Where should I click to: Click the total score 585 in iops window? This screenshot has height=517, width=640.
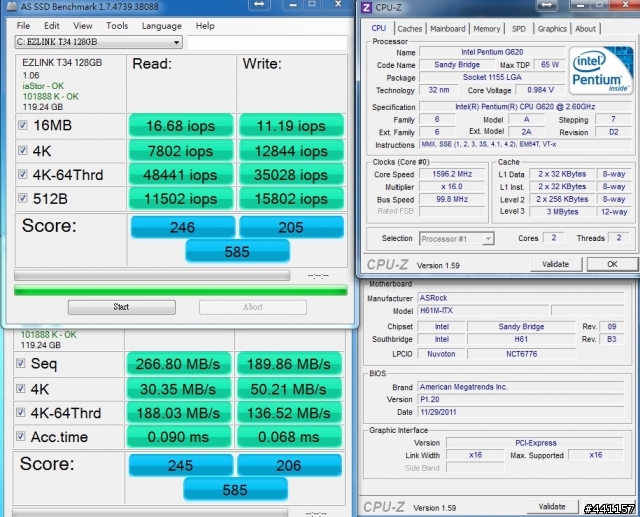tap(238, 251)
